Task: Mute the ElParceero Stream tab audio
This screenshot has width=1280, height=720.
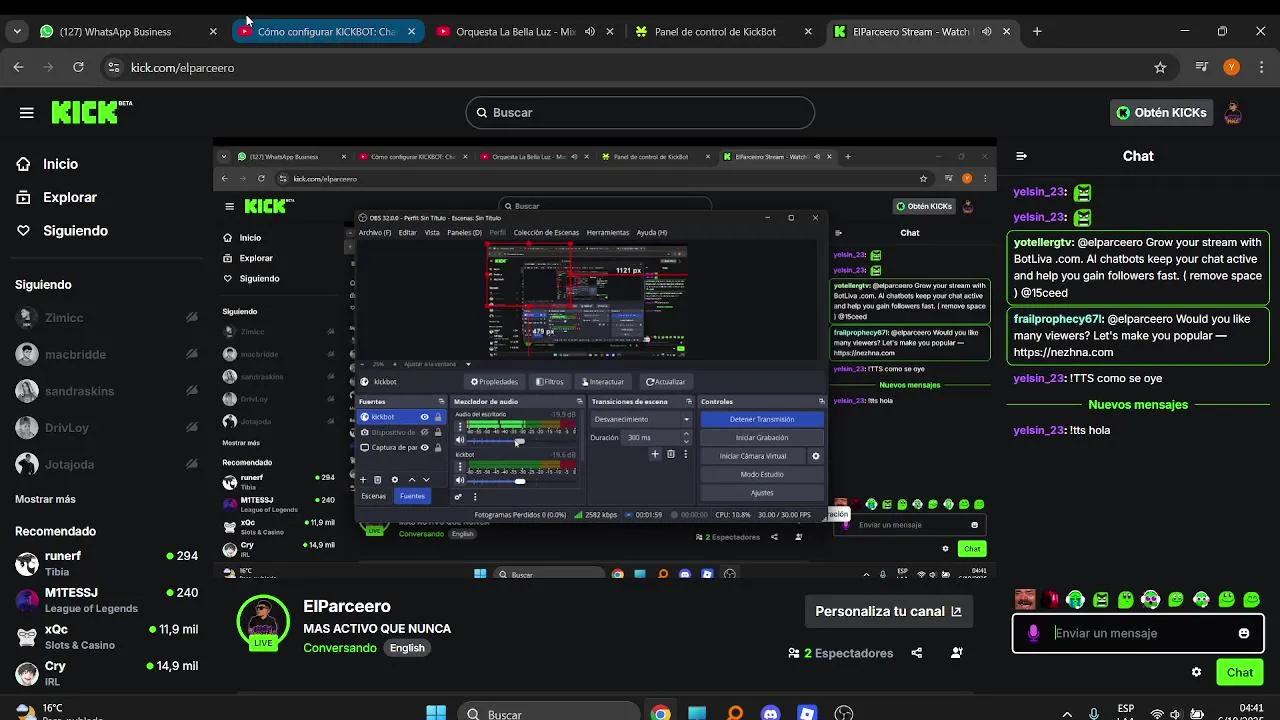Action: click(987, 32)
